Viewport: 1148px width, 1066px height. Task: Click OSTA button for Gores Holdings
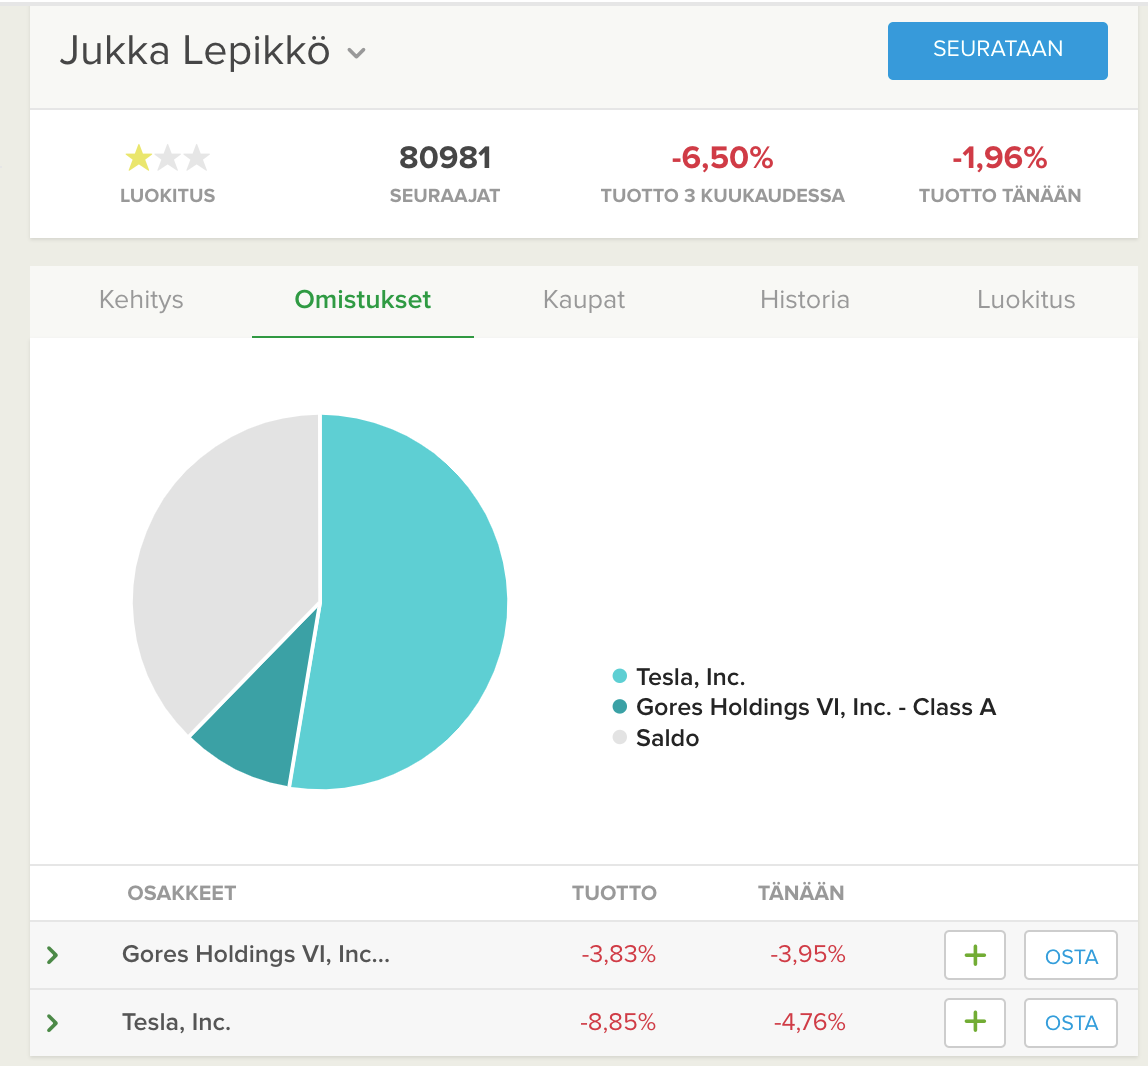pyautogui.click(x=1071, y=957)
